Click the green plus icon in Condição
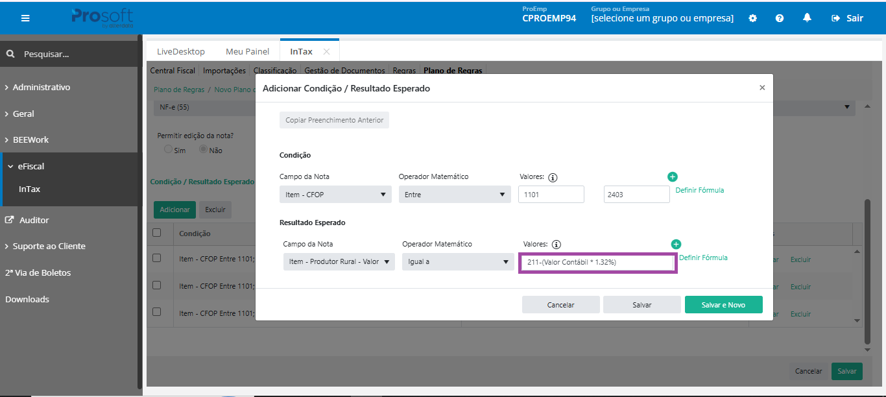Viewport: 886px width, 397px height. click(x=673, y=177)
